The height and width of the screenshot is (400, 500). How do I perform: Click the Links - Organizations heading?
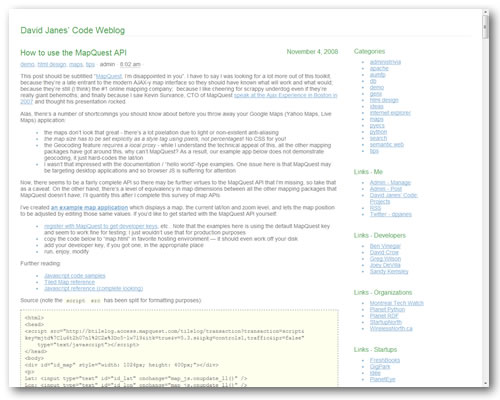click(x=383, y=292)
